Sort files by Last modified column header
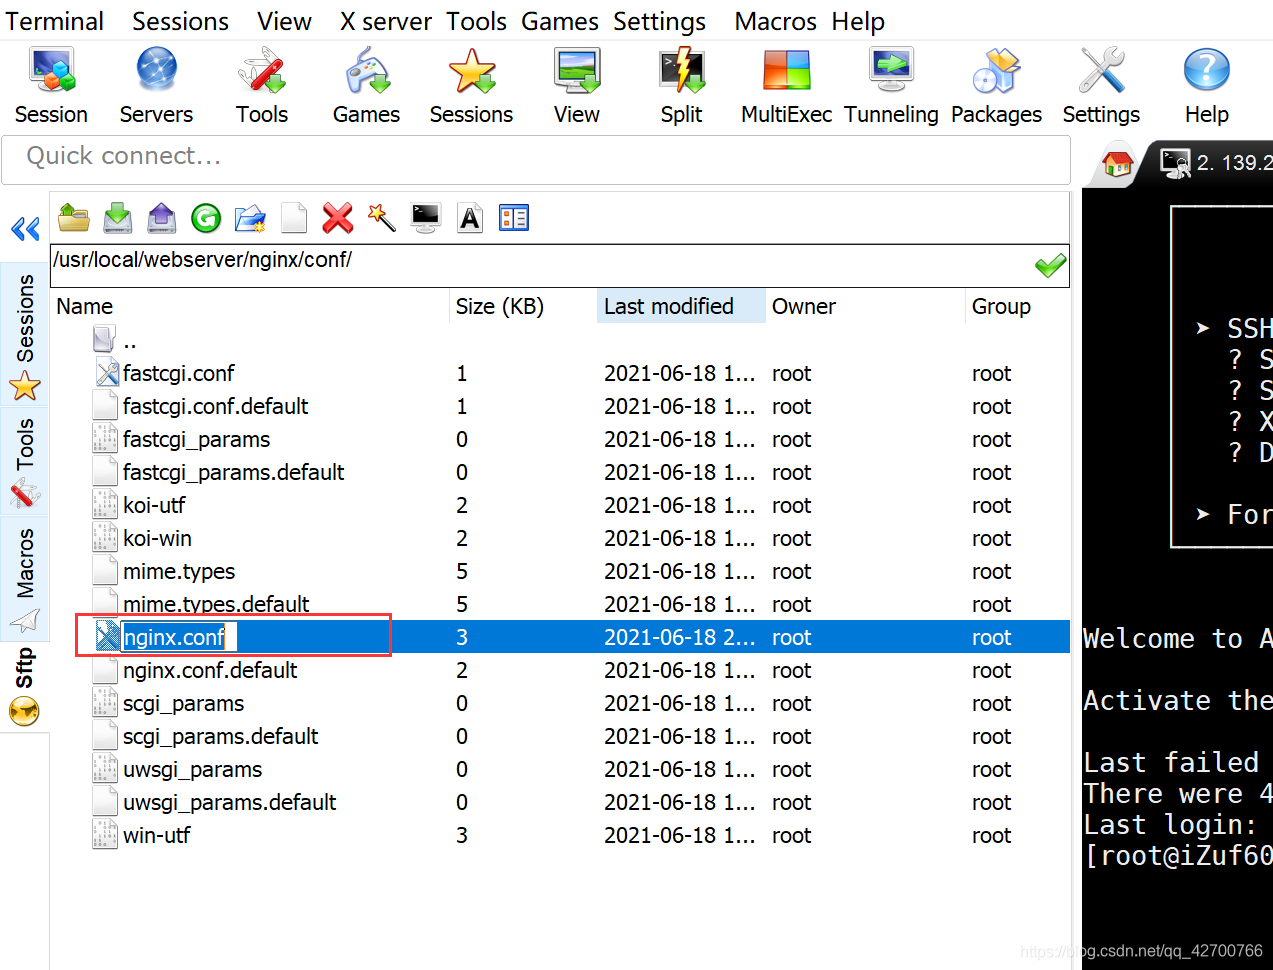The height and width of the screenshot is (970, 1273). pyautogui.click(x=681, y=306)
